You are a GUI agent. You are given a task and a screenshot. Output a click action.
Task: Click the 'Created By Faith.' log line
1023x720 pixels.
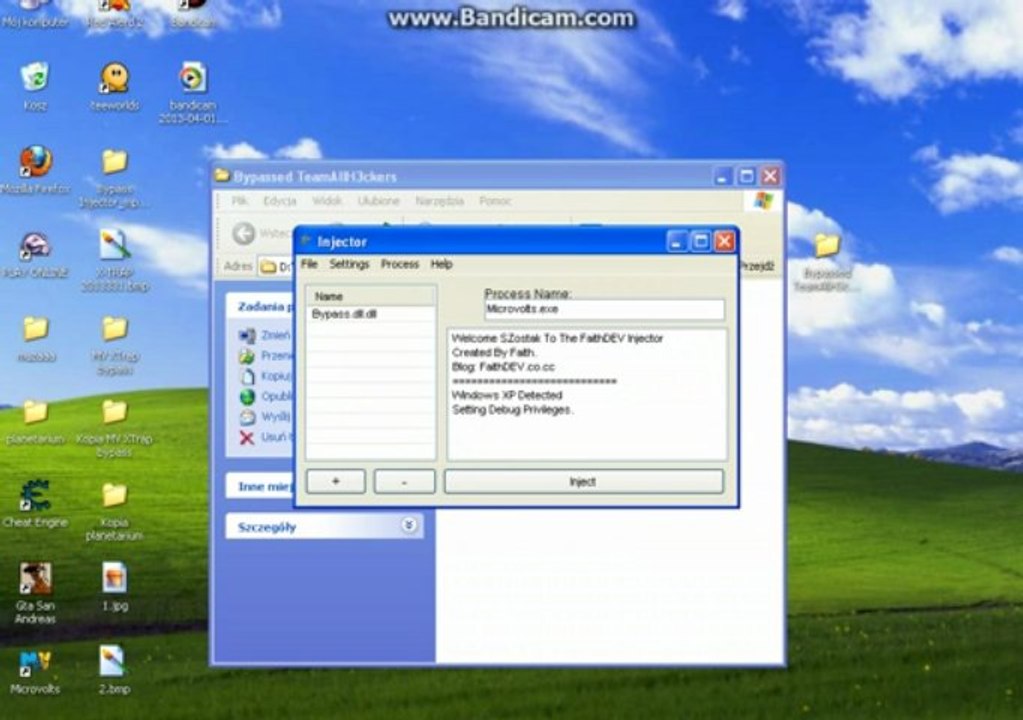(494, 352)
